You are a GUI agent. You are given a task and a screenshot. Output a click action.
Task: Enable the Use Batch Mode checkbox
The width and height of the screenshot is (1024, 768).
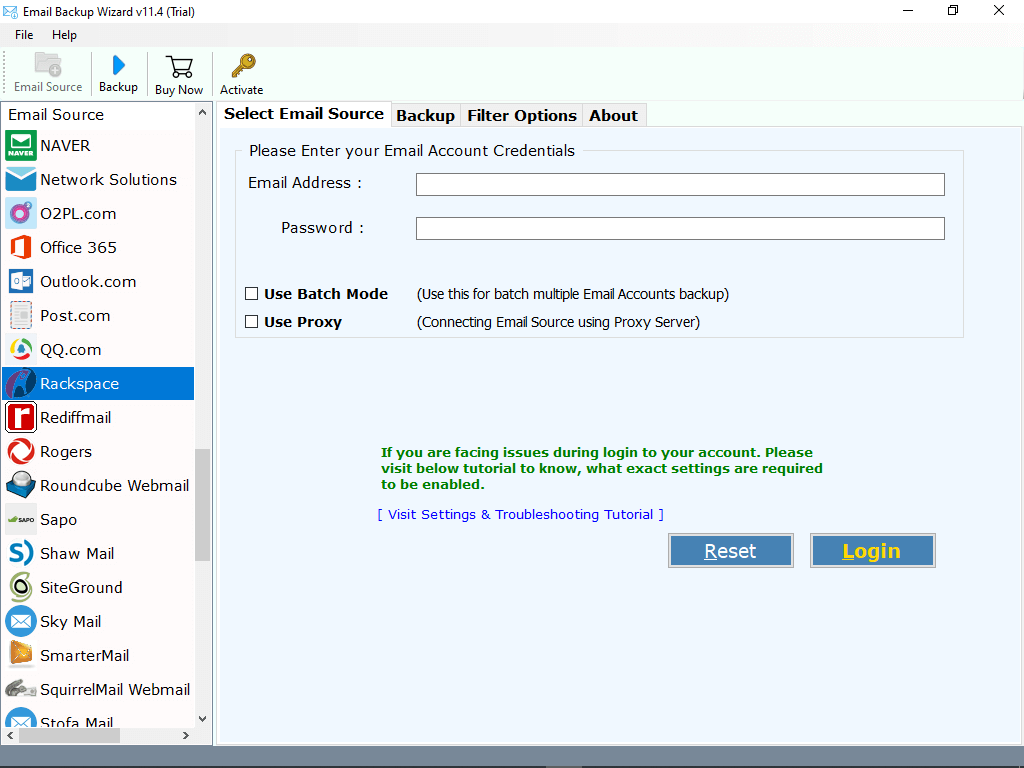tap(251, 294)
